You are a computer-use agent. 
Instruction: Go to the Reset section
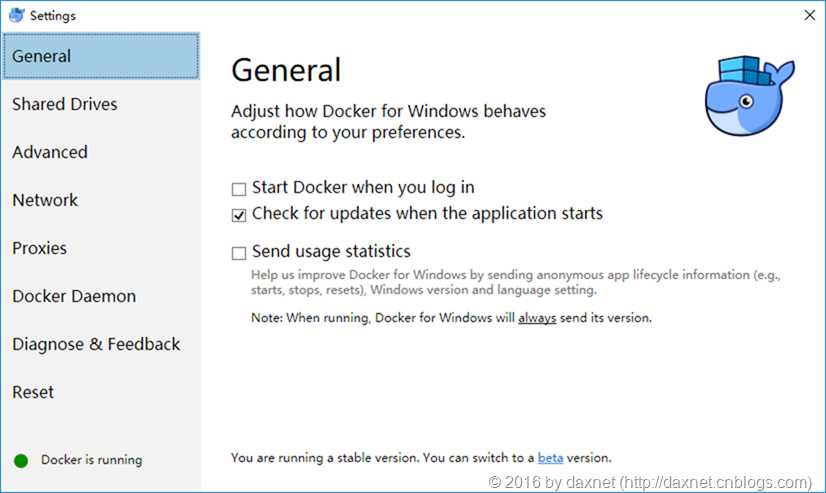pos(33,392)
